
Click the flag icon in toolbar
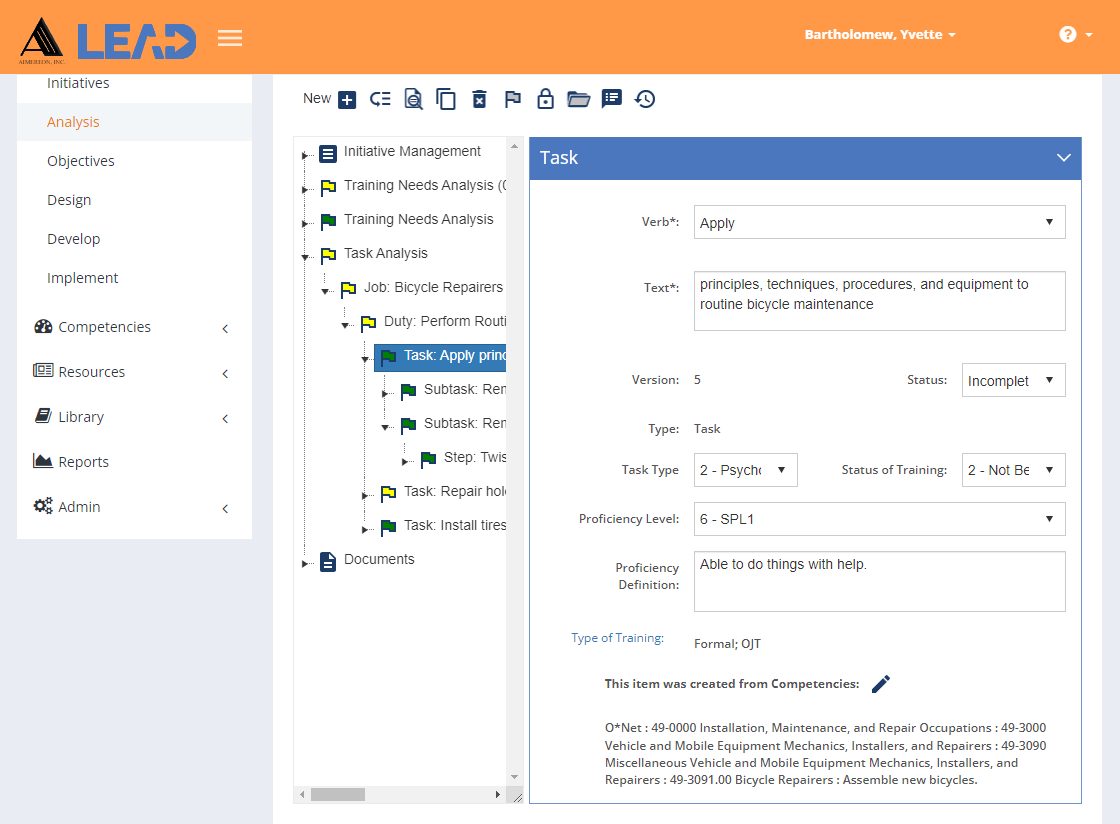coord(512,99)
